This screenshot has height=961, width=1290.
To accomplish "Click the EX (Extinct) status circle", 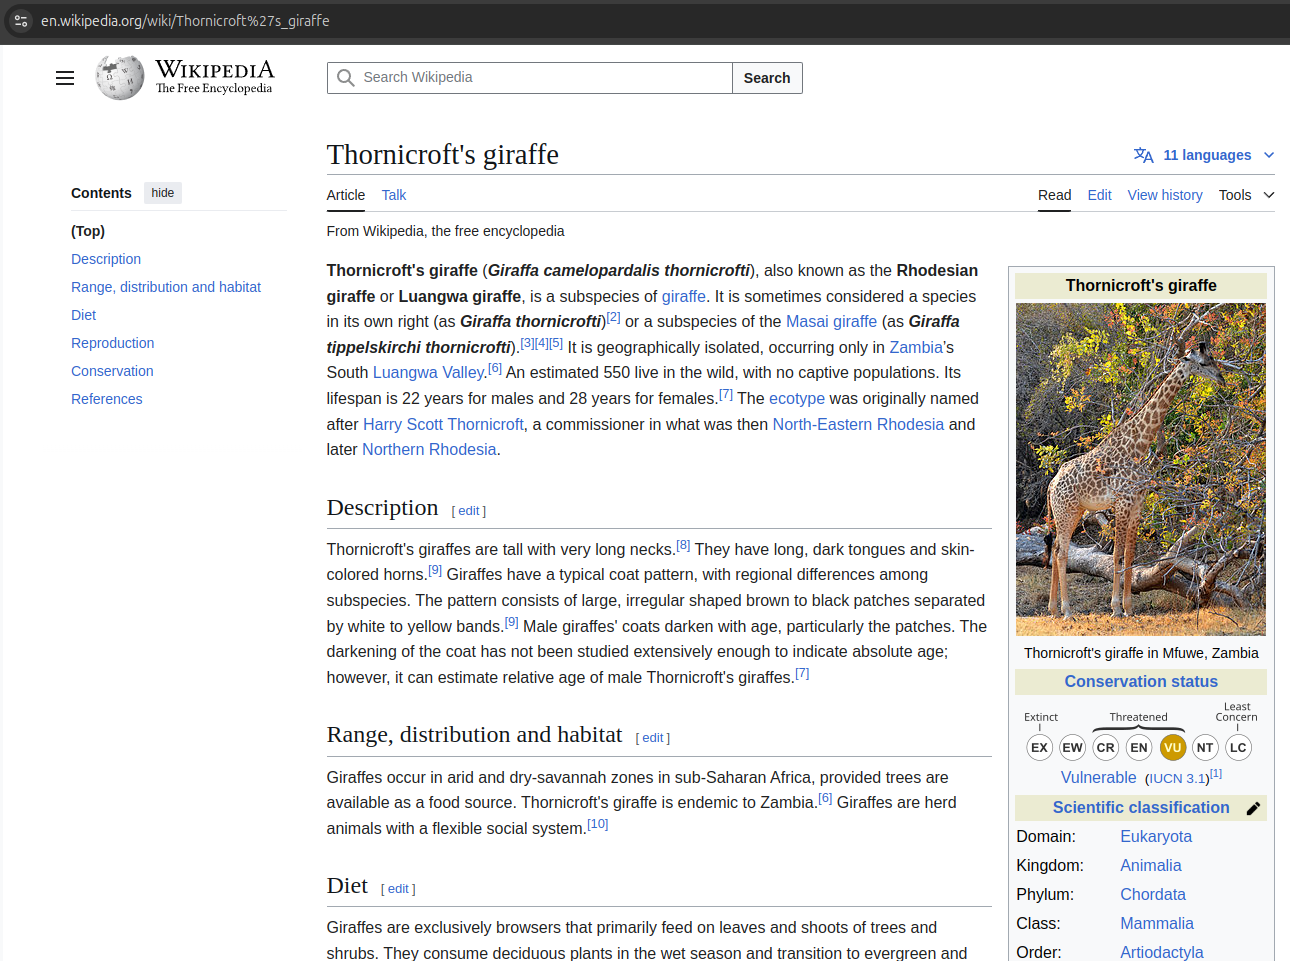I will point(1039,747).
